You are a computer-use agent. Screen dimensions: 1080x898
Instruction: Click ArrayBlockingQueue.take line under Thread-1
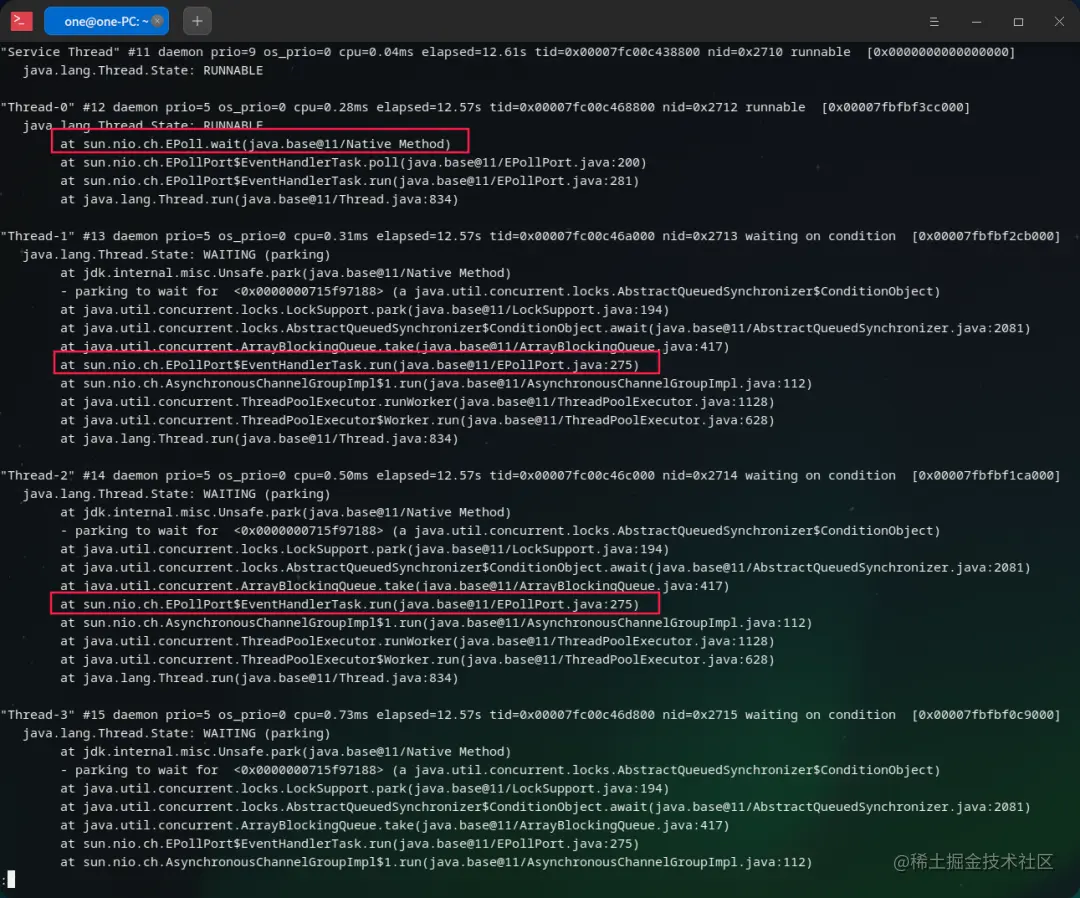pos(394,346)
